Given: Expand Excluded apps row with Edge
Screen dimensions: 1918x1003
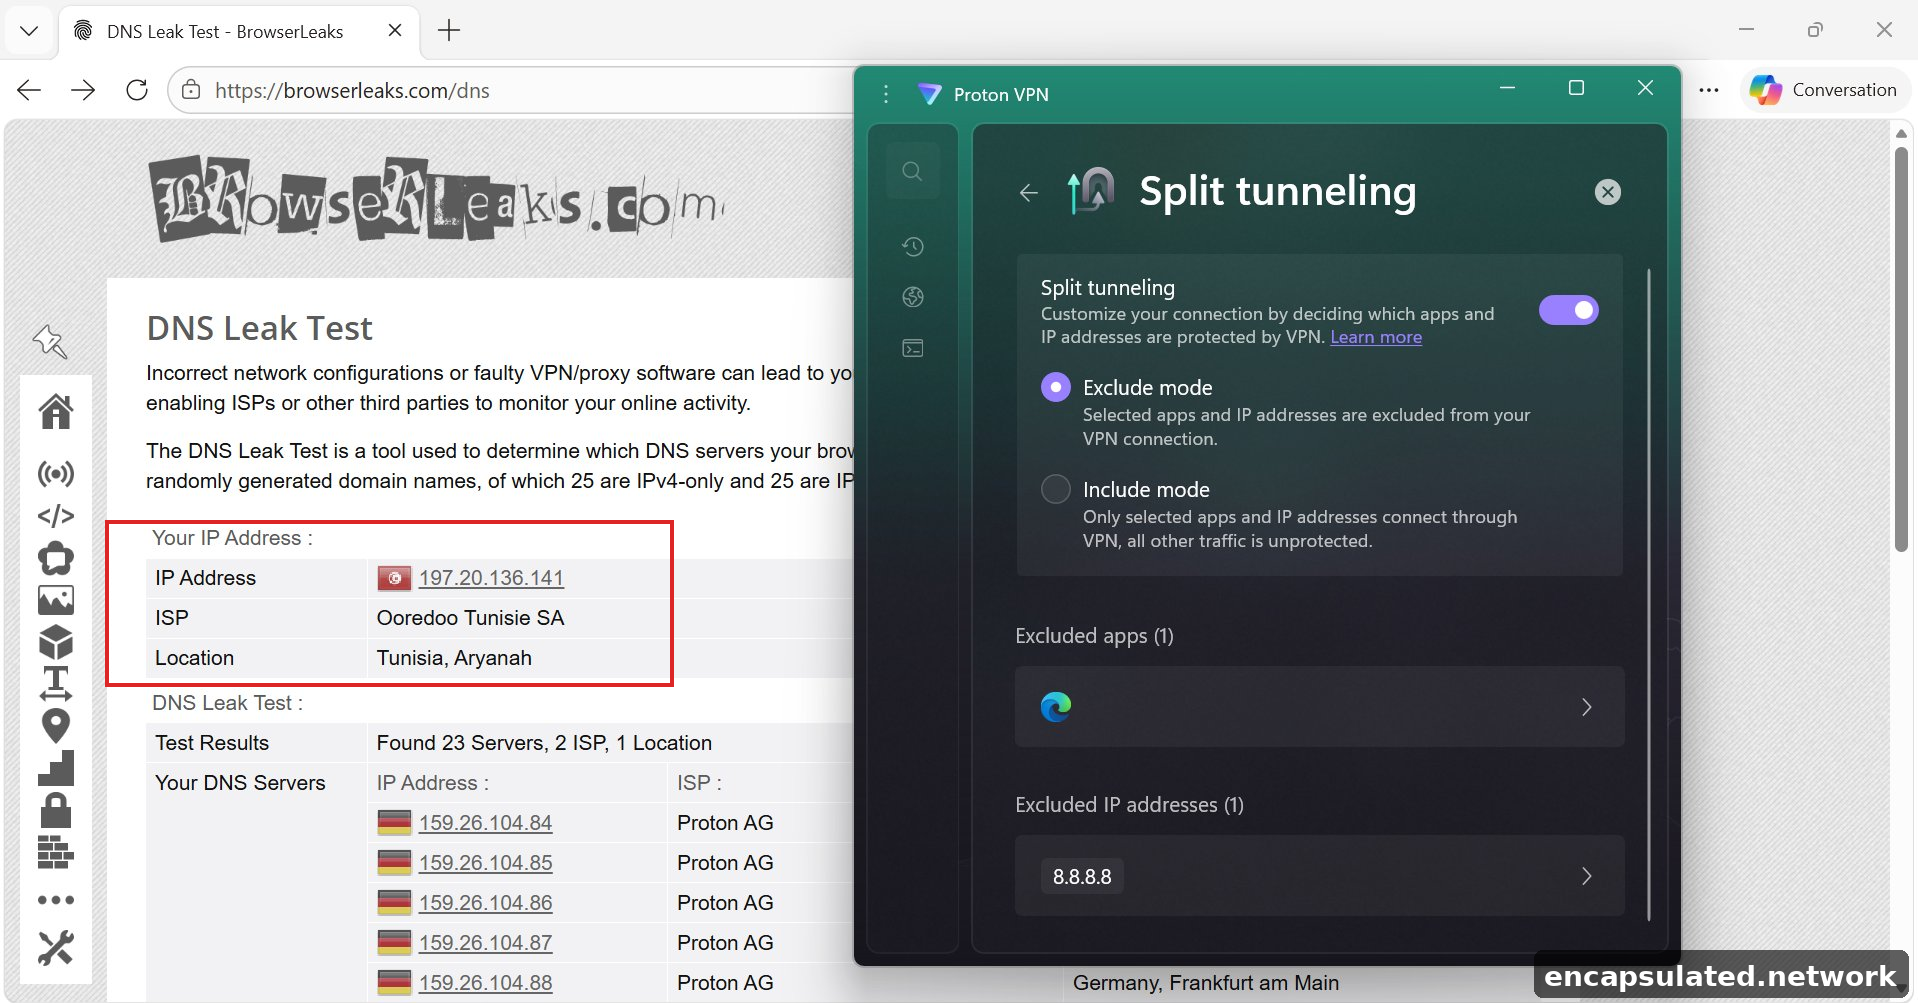Looking at the screenshot, I should pos(1319,707).
